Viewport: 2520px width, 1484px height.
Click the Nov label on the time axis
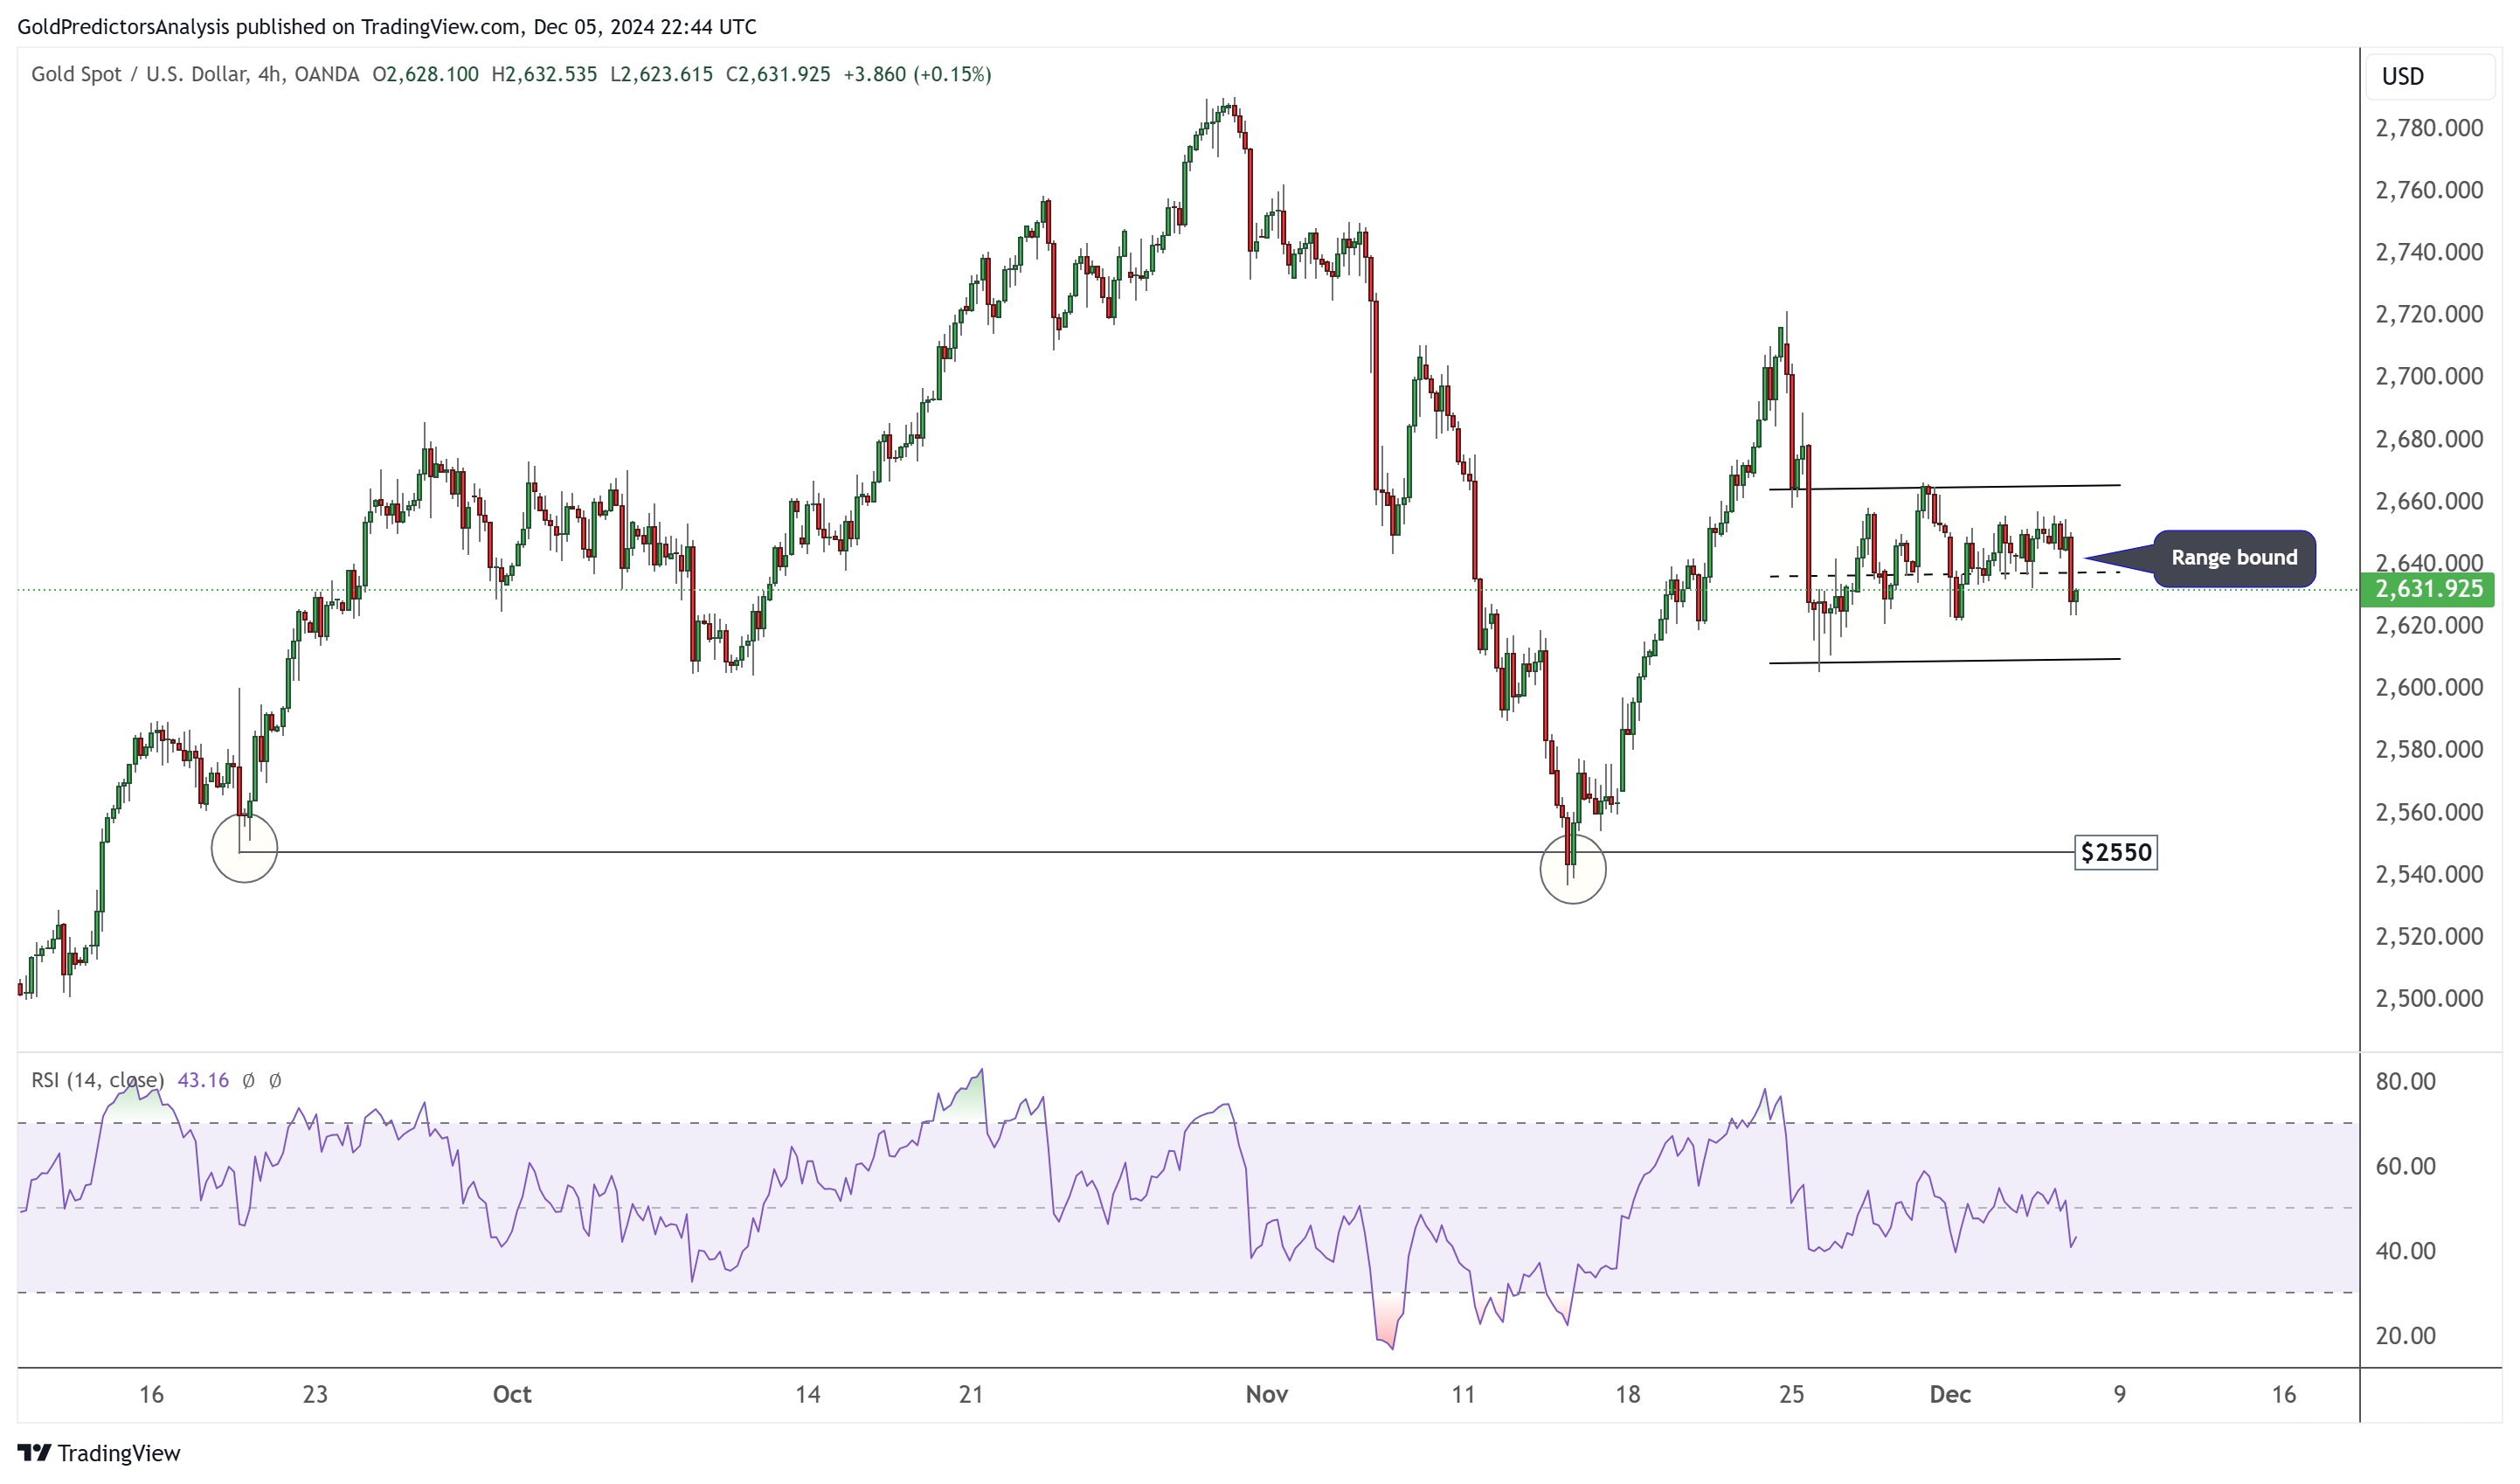tap(1266, 1394)
